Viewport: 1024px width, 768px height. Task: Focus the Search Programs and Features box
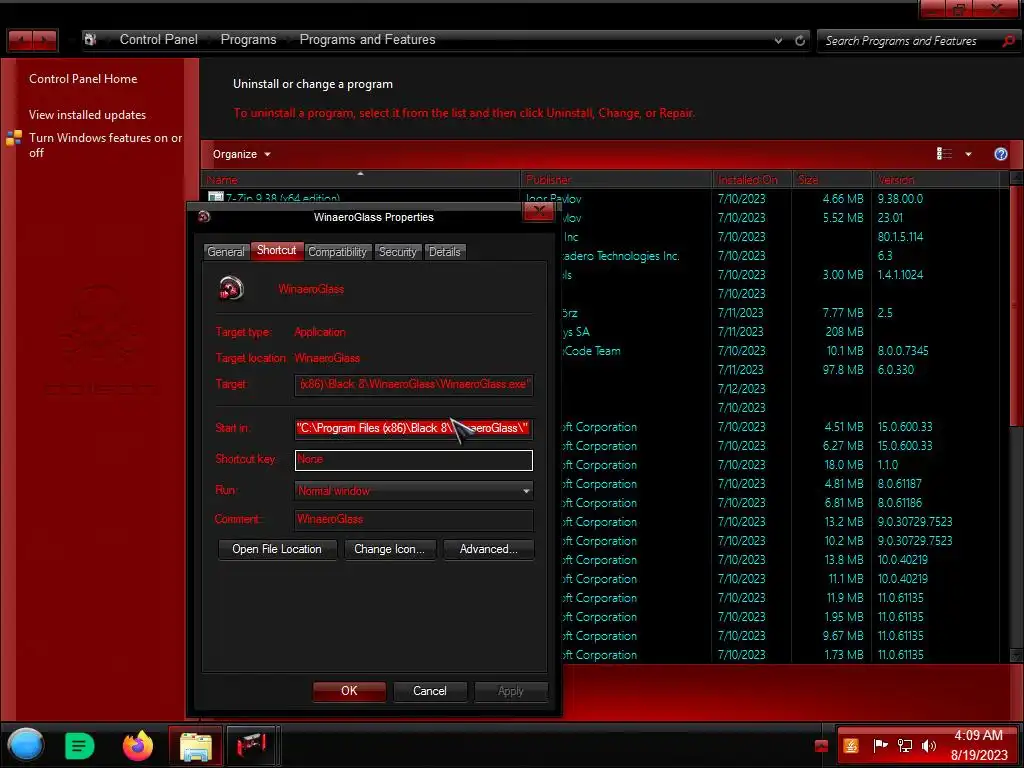tap(910, 41)
